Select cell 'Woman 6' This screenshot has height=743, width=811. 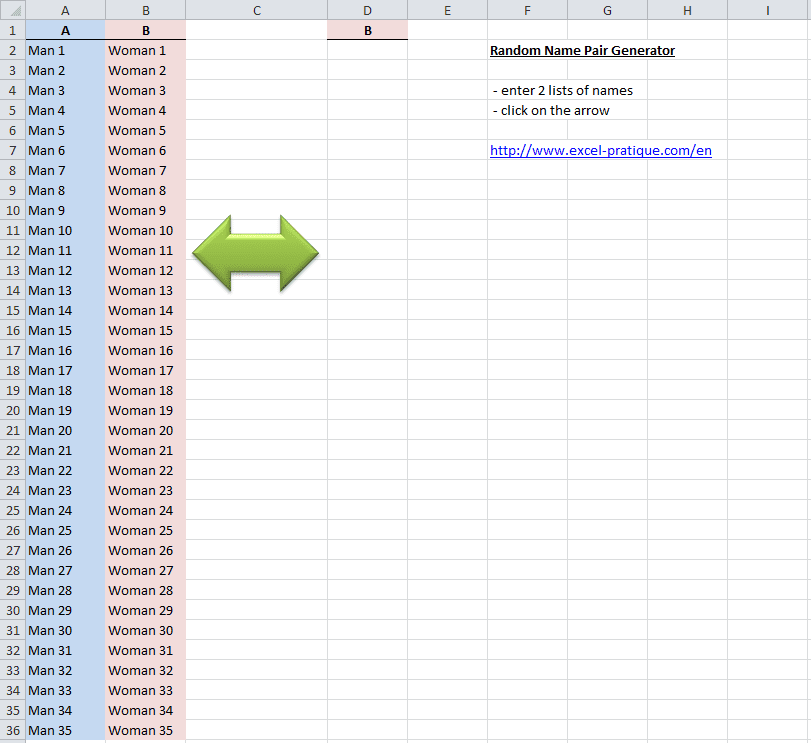coord(145,150)
